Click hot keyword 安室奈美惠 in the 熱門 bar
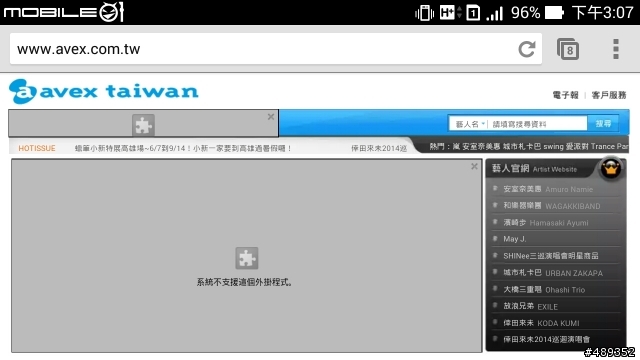 point(481,146)
